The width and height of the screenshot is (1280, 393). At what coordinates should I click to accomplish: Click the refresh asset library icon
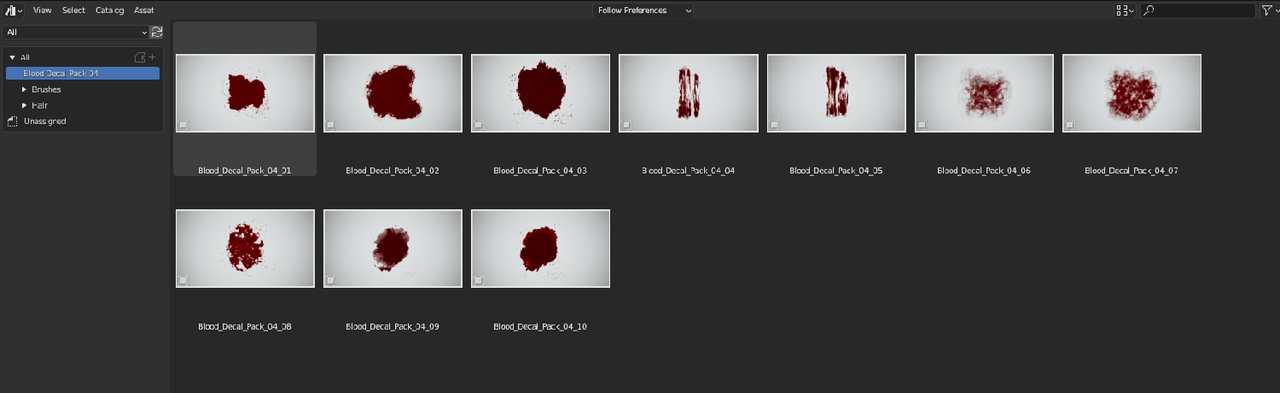pyautogui.click(x=157, y=32)
